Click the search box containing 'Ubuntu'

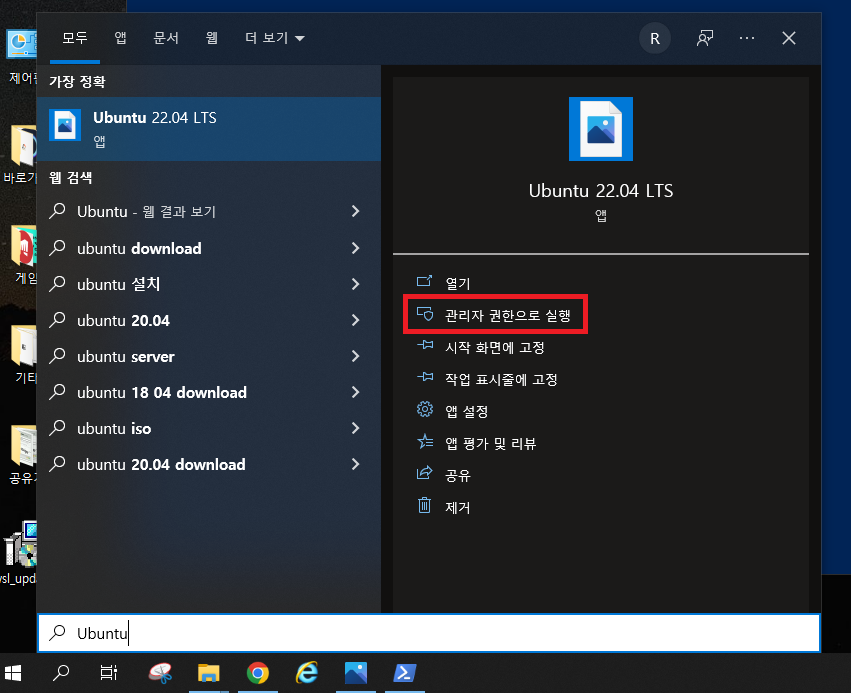429,633
